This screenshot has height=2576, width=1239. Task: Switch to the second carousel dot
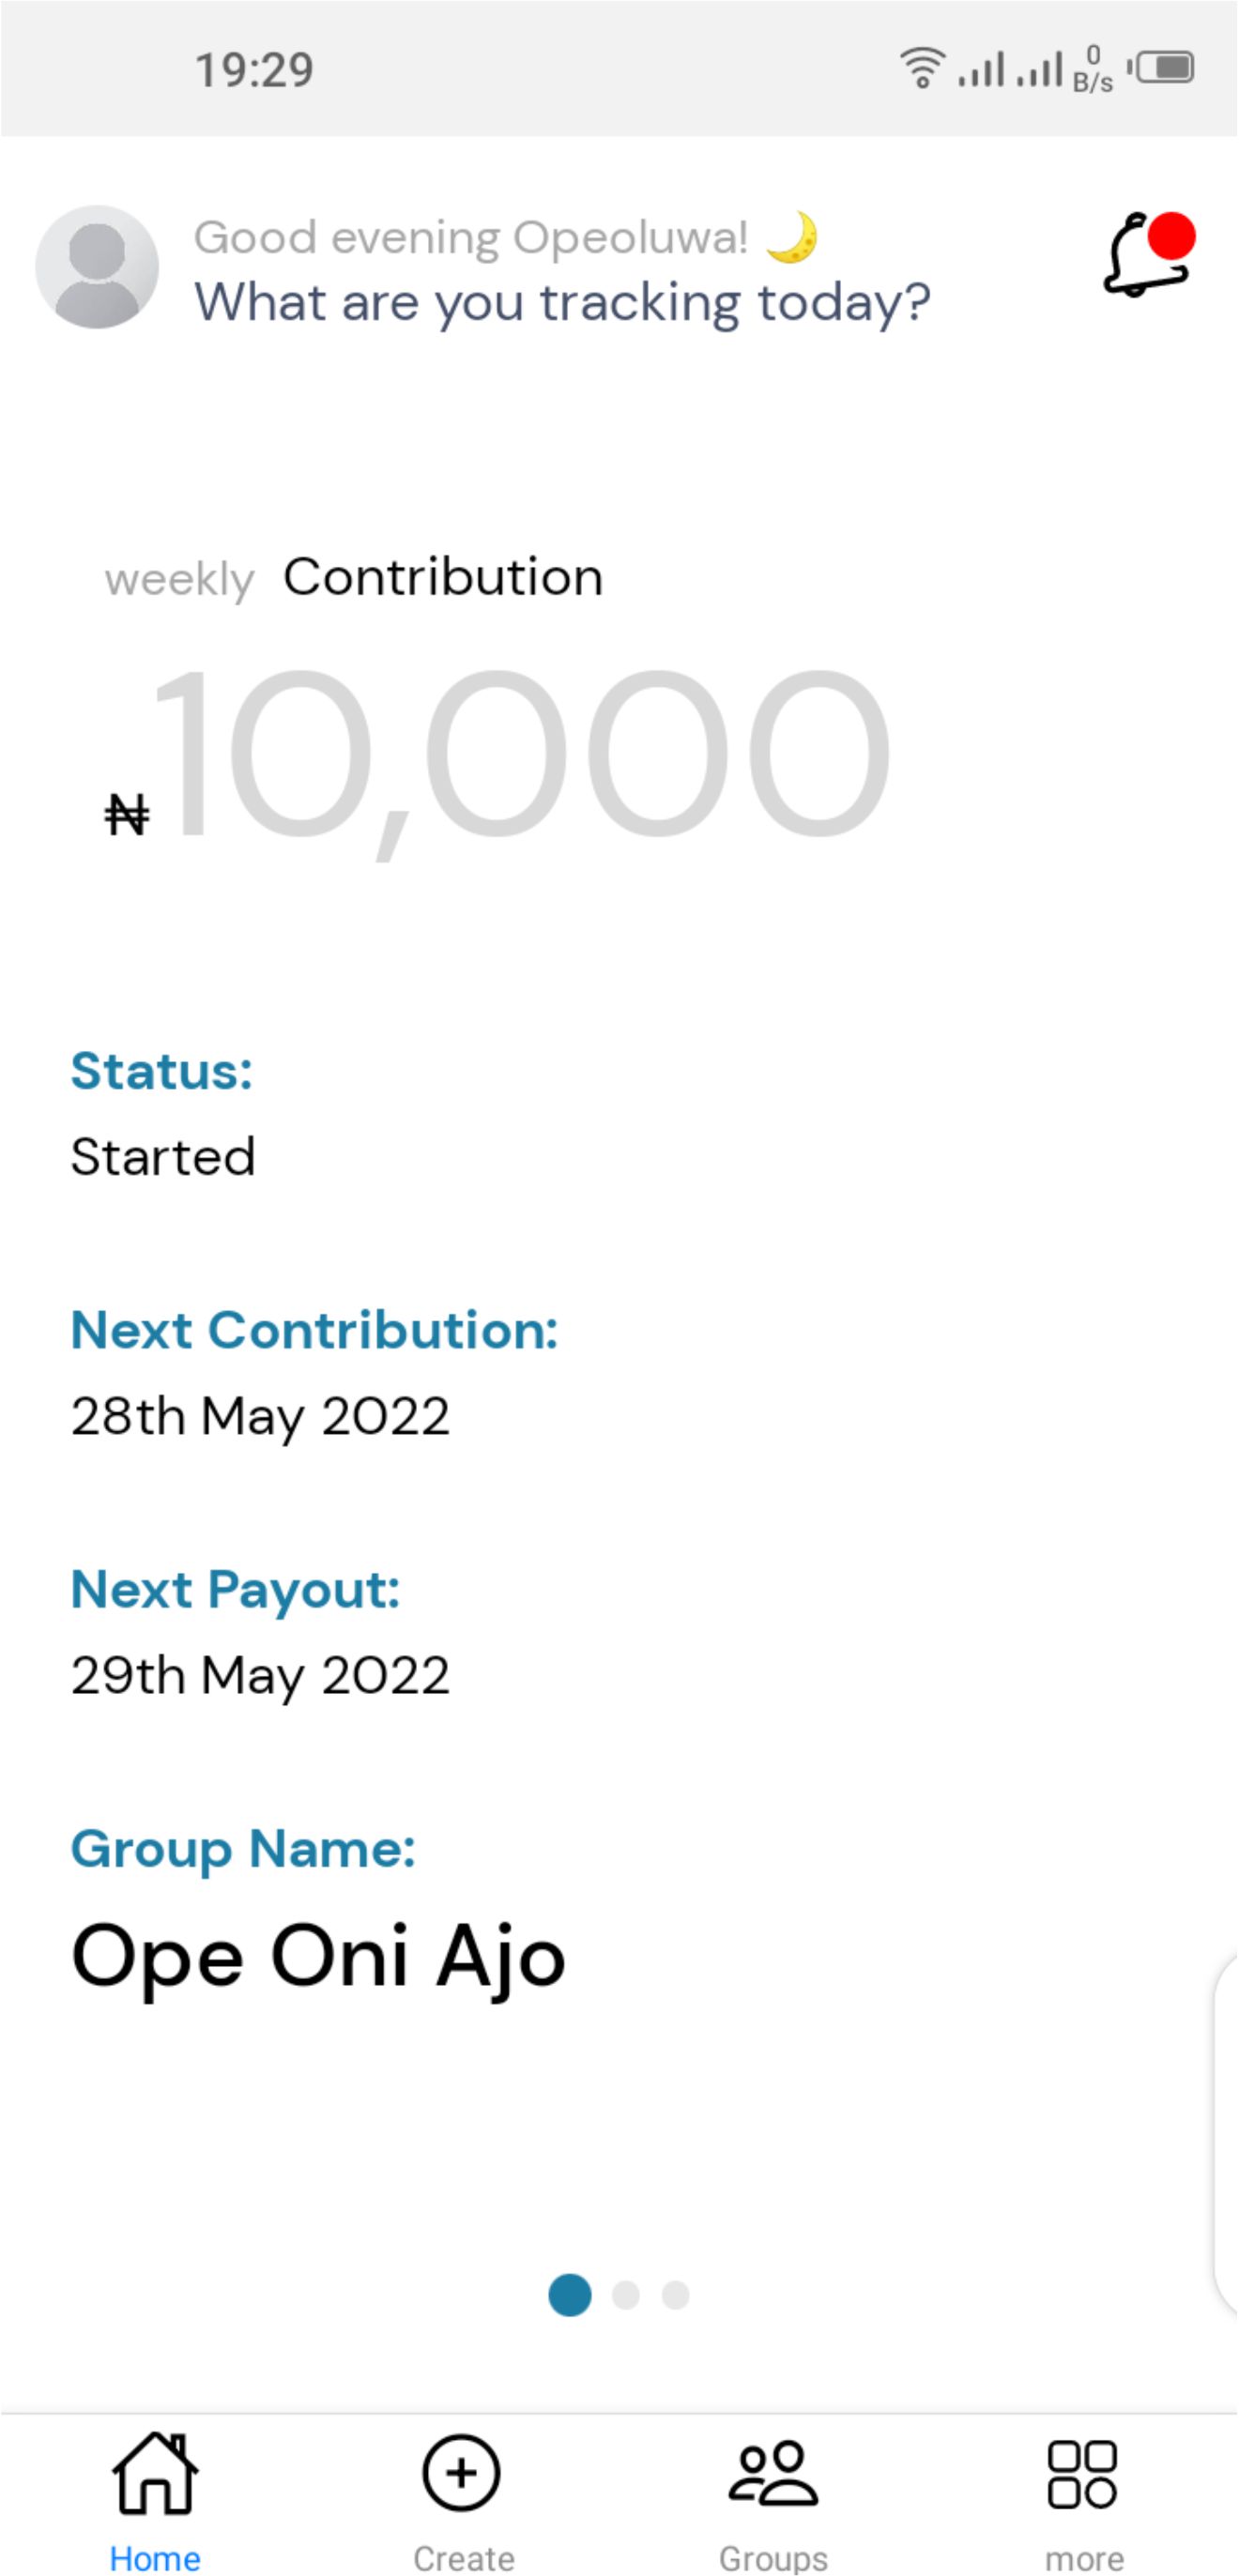(626, 2294)
